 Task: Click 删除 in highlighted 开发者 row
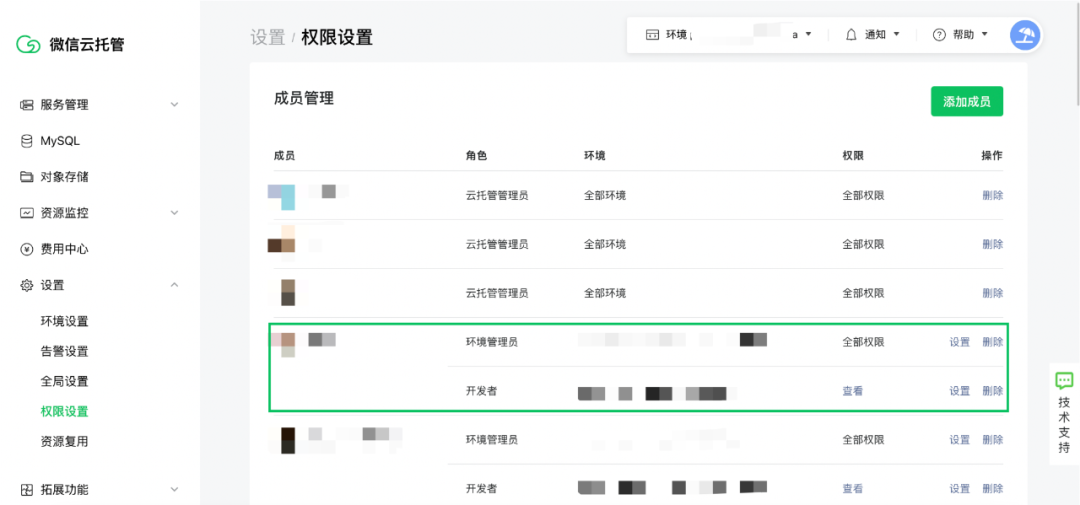click(993, 391)
